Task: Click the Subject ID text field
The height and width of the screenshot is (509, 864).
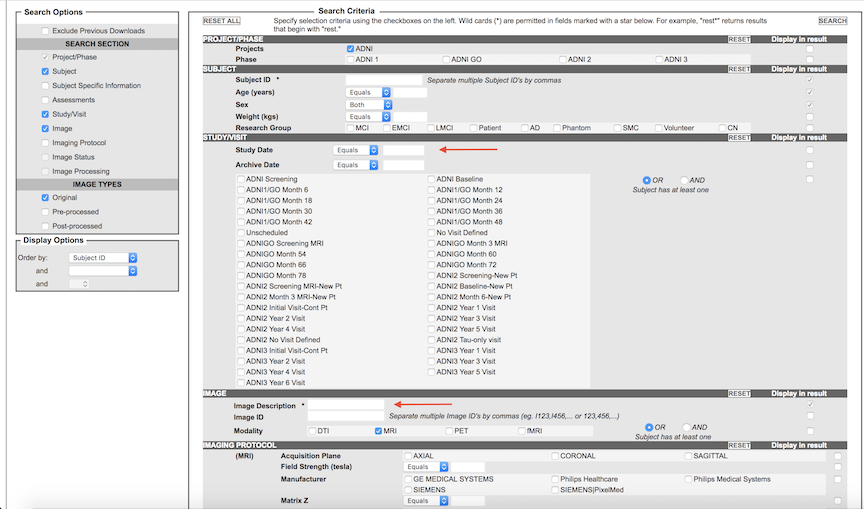Action: click(383, 79)
